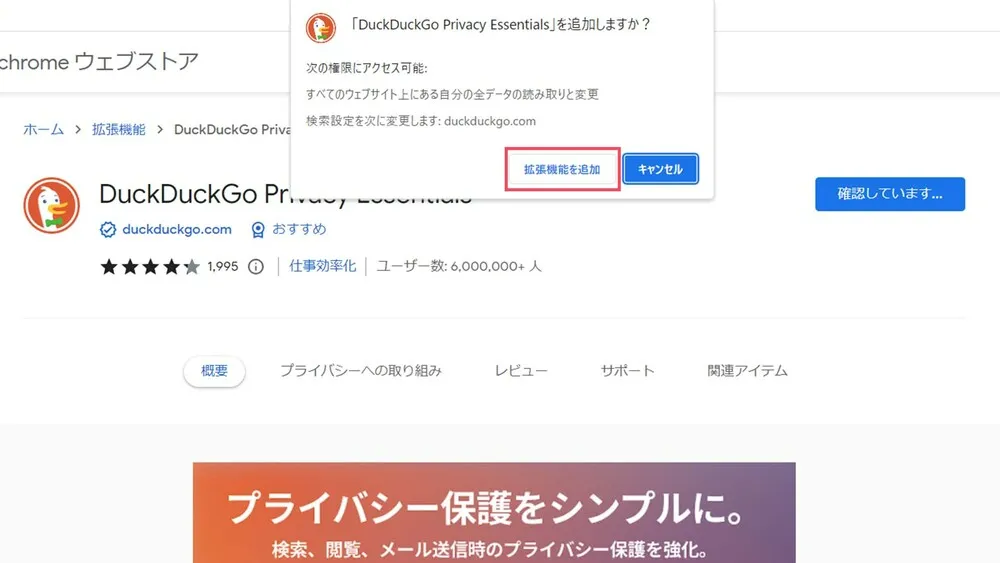This screenshot has width=1000, height=563.
Task: Click the DuckDuckGo logo in the dialog
Action: click(x=321, y=27)
